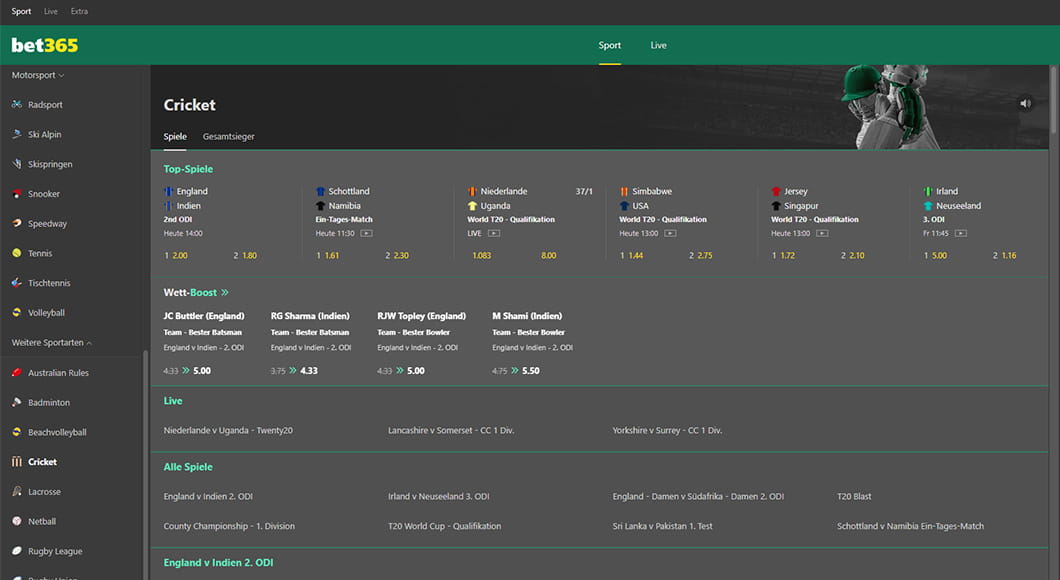Screen dimensions: 1060x580
Task: Collapse the Motorsport section chevron
Action: (x=62, y=76)
